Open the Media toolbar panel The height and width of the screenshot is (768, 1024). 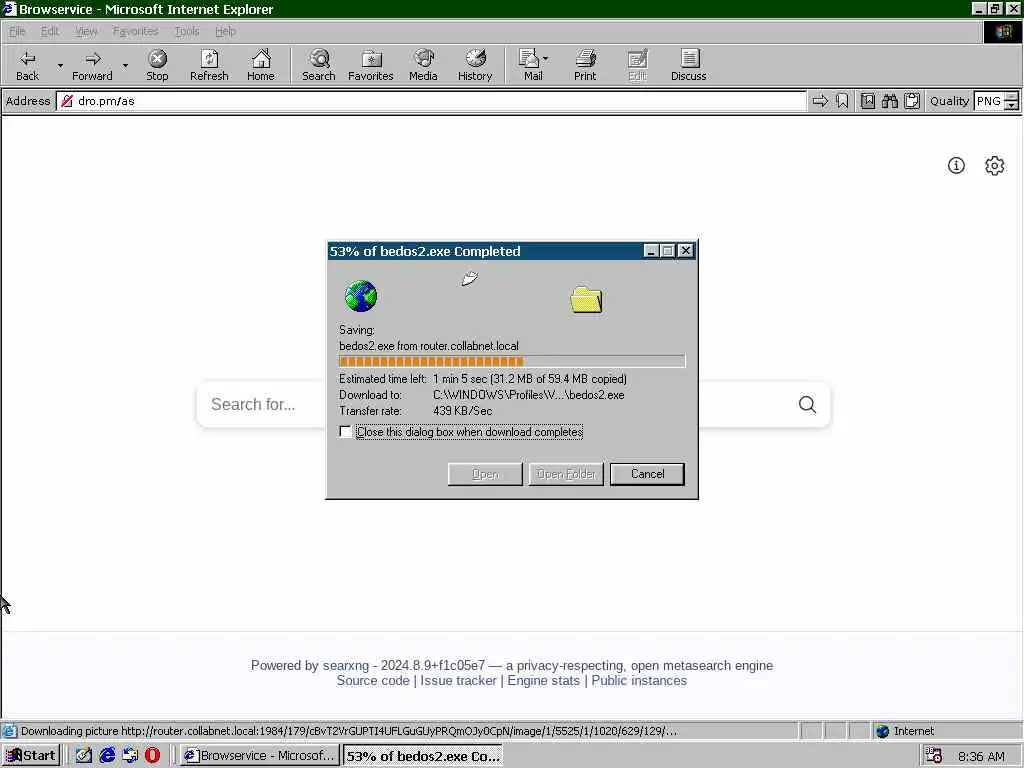[423, 65]
